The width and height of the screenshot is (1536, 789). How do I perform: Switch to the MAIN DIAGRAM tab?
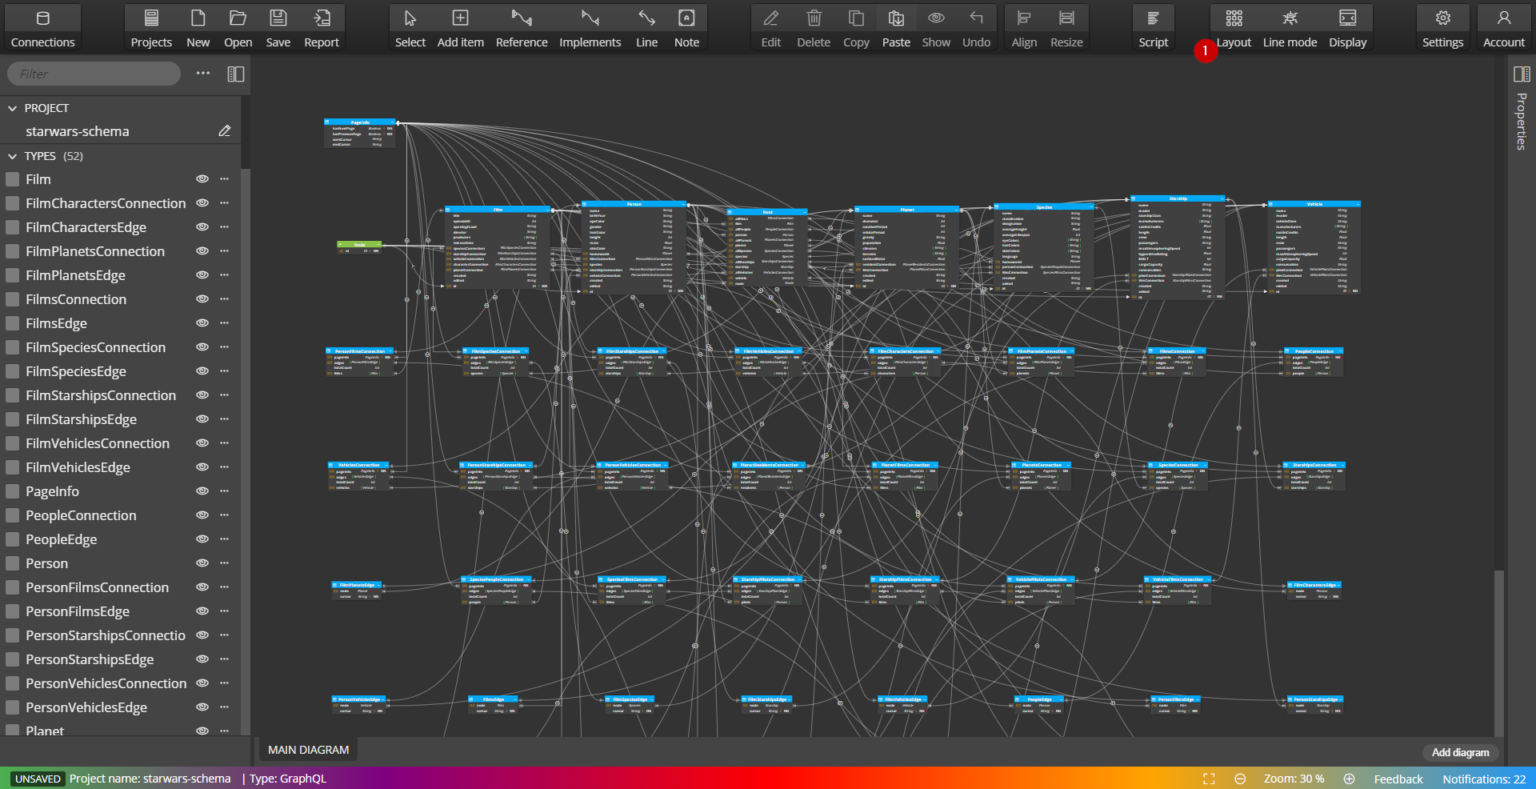tap(308, 750)
